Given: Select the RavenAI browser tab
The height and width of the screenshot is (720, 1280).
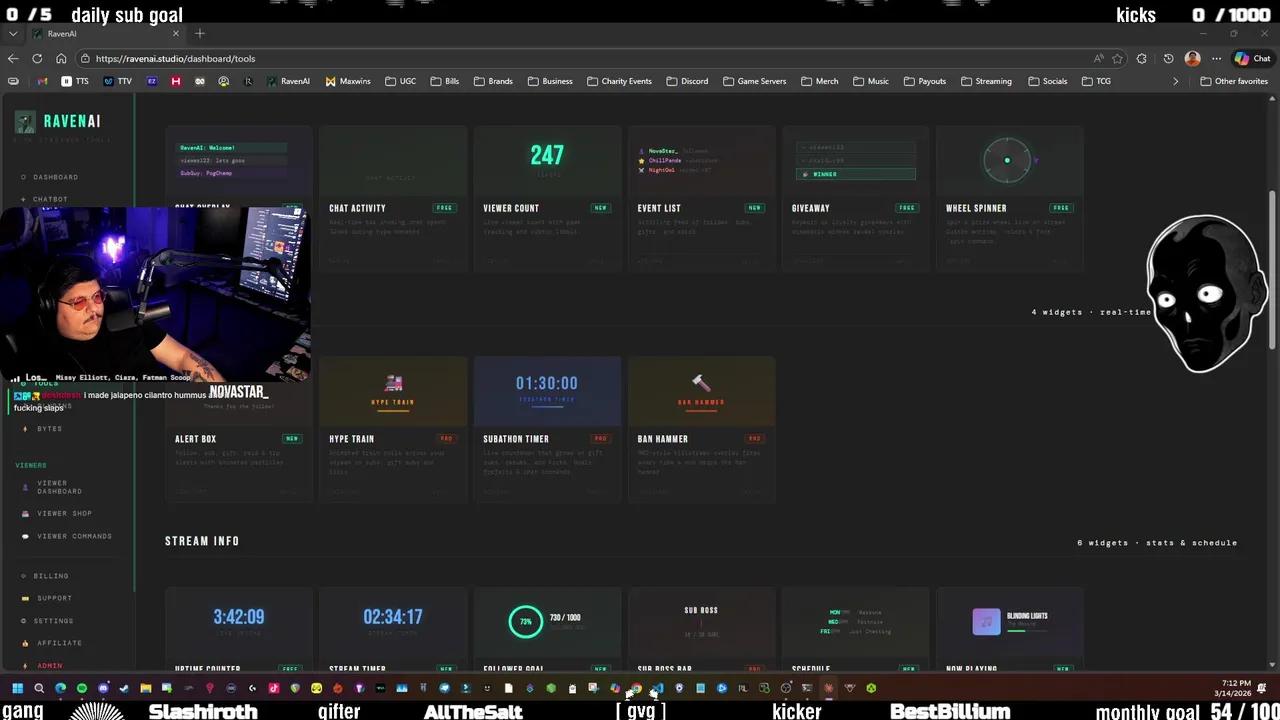Looking at the screenshot, I should (x=105, y=33).
